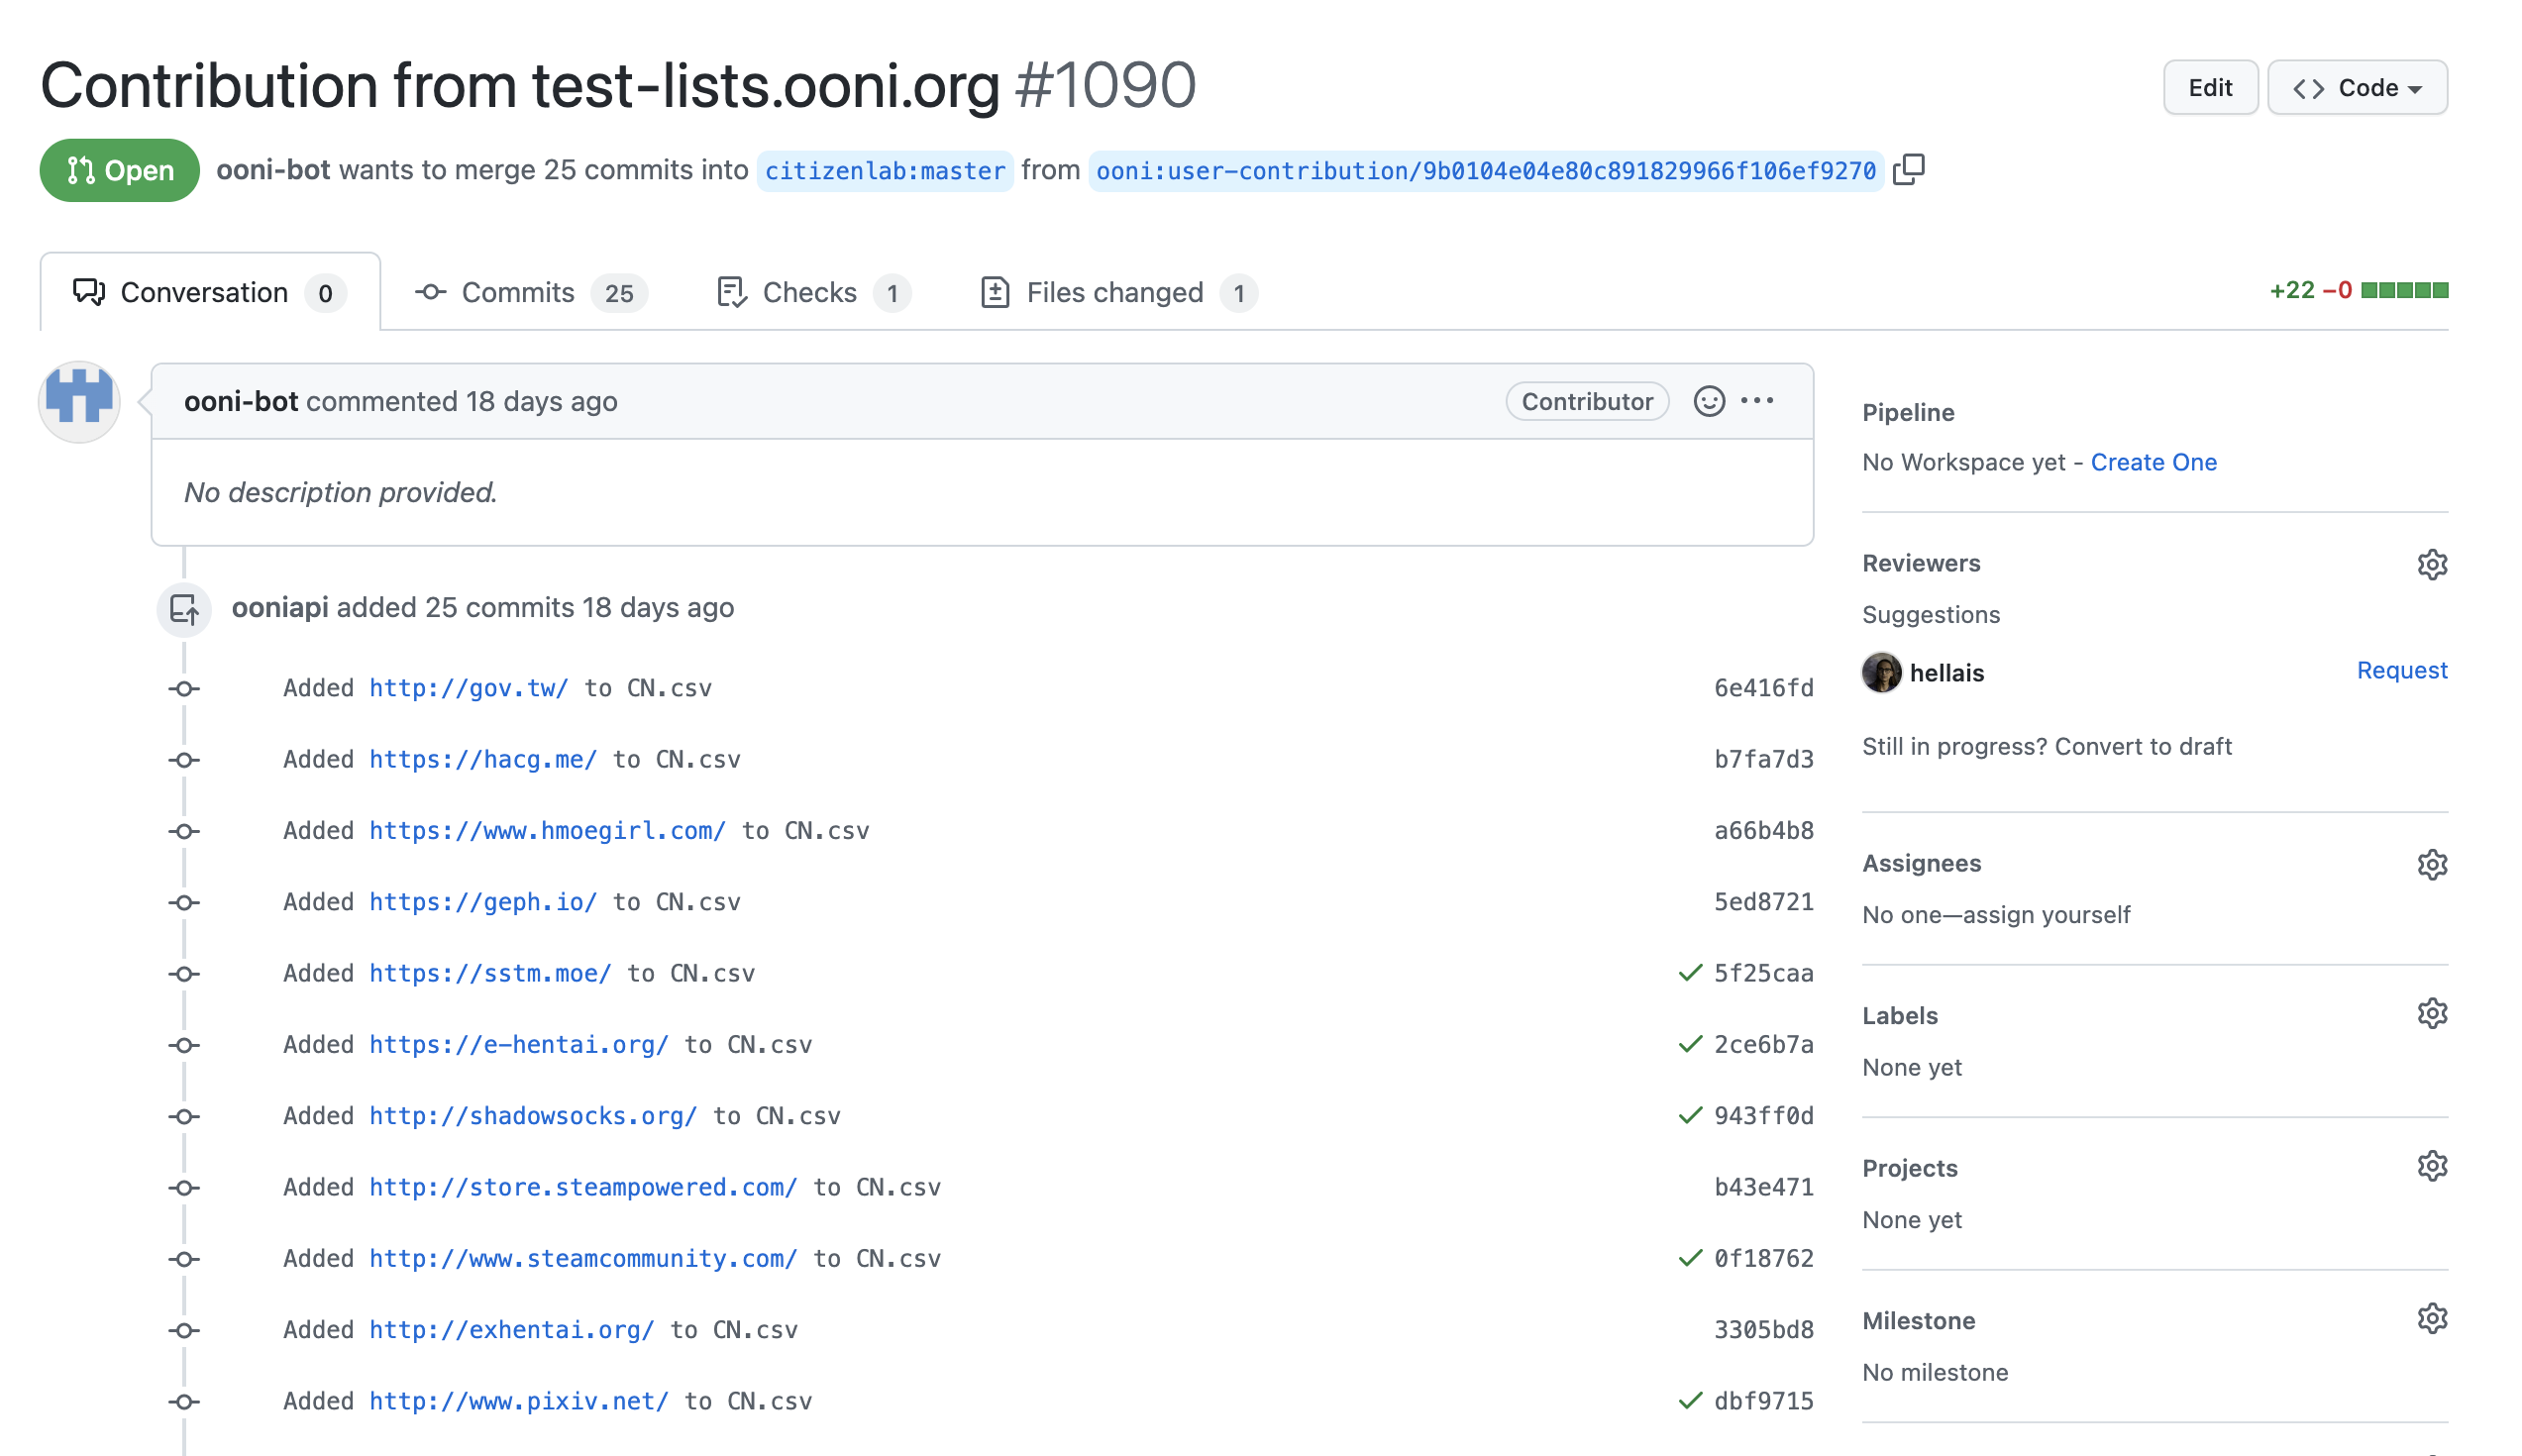Image resolution: width=2522 pixels, height=1456 pixels.
Task: Click commit icon beside geph.io entry
Action: pyautogui.click(x=184, y=903)
